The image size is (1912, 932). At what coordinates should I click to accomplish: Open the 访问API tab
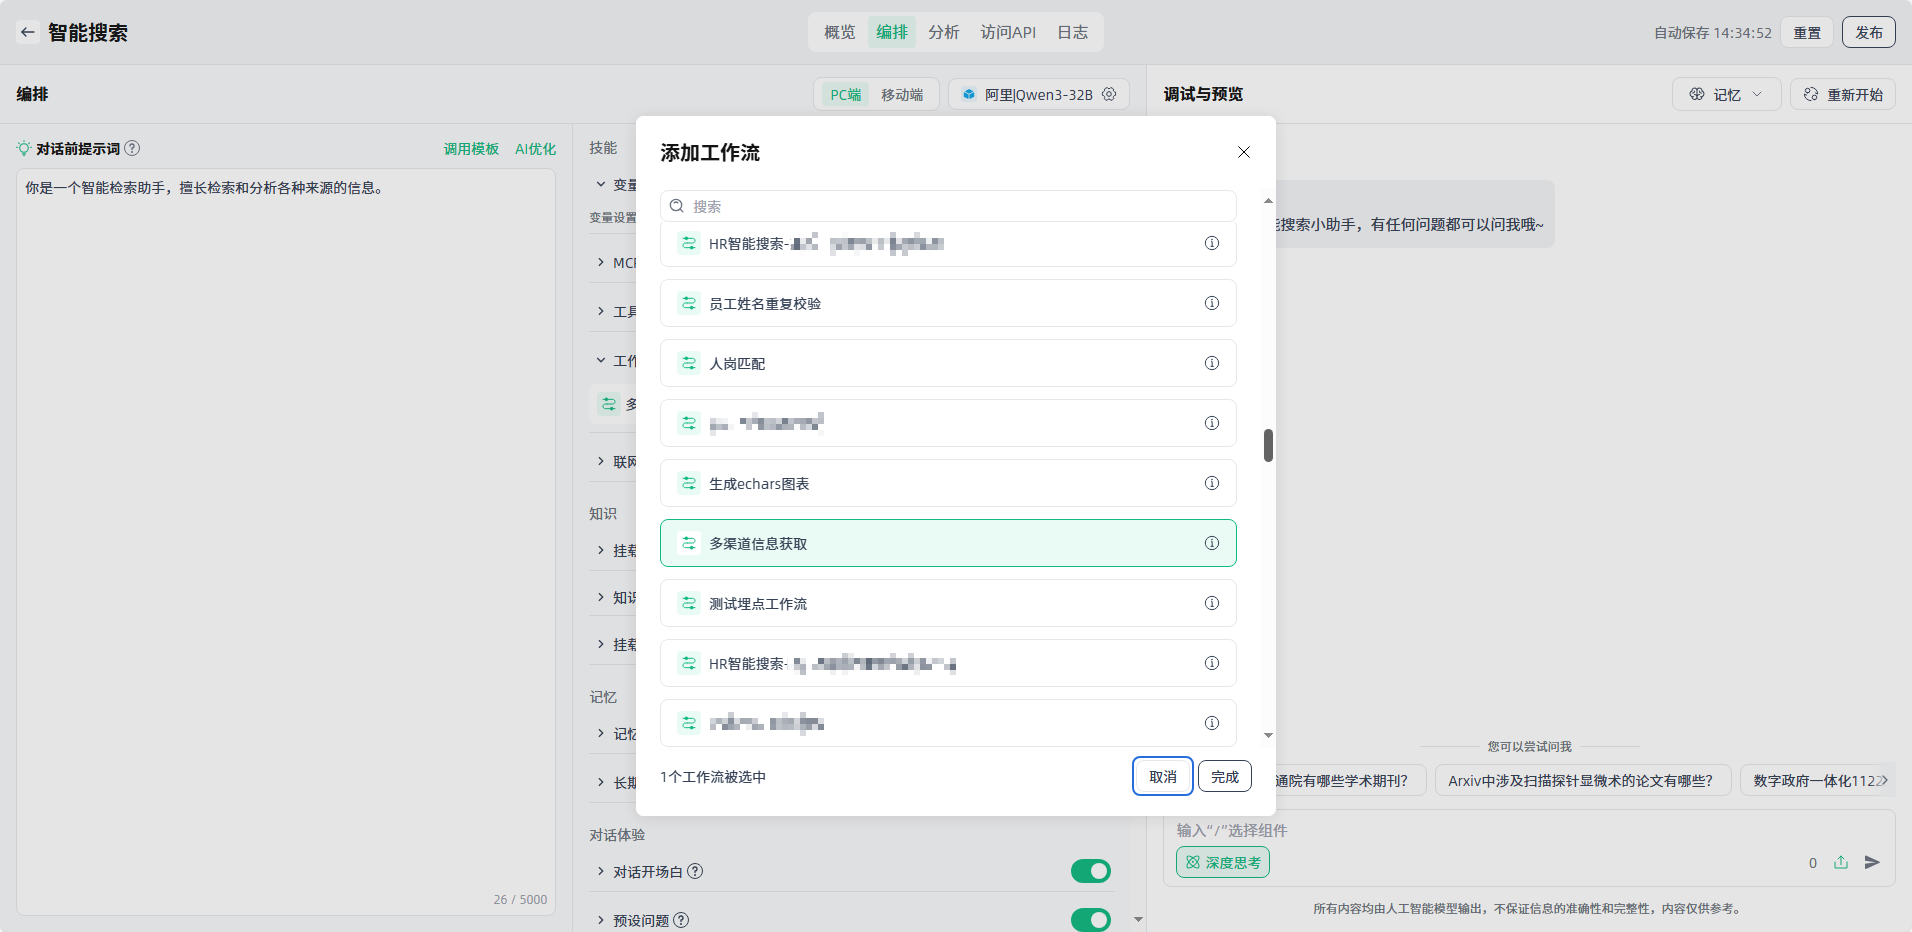click(x=1007, y=32)
